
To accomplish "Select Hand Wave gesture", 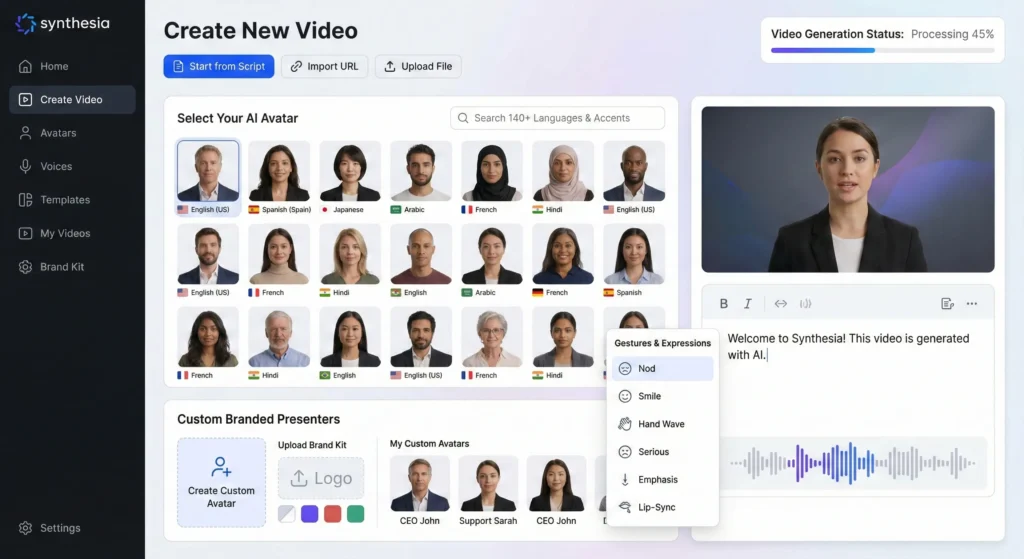I will point(662,424).
